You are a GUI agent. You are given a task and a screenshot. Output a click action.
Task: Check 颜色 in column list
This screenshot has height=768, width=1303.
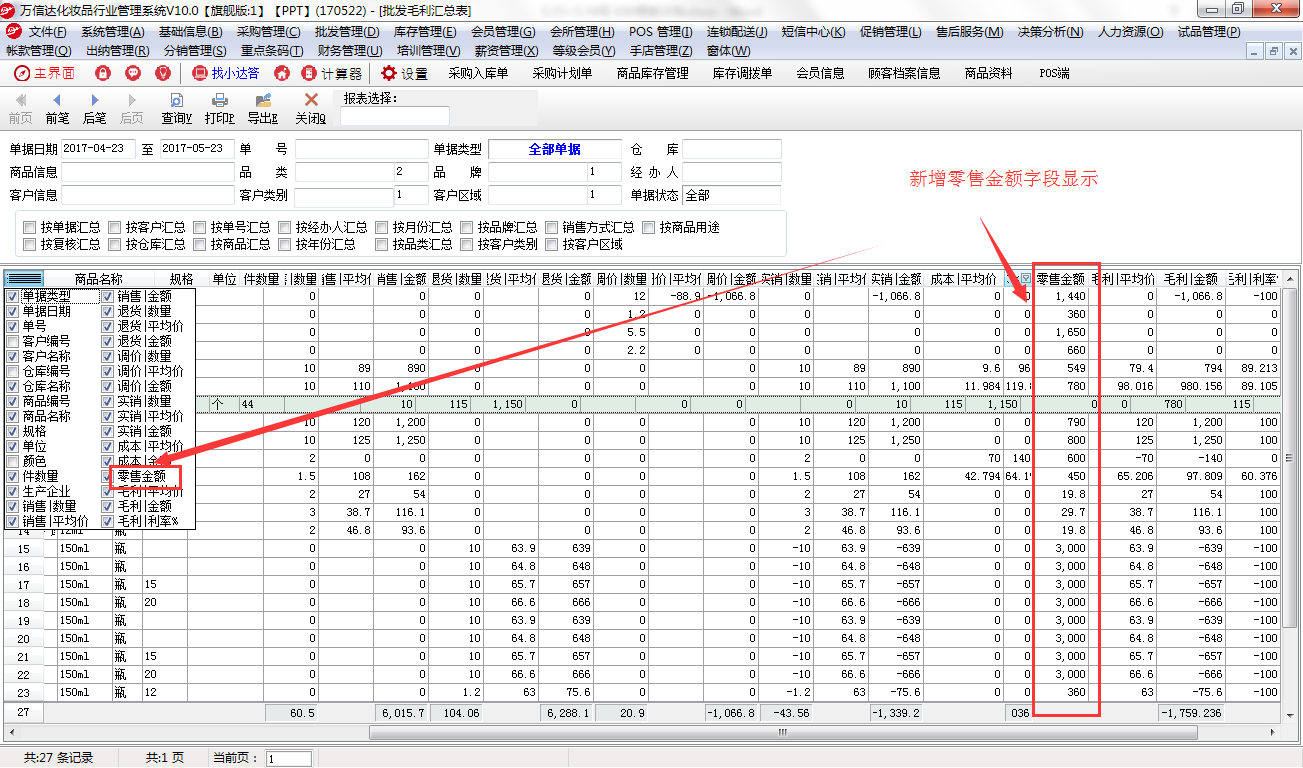coord(13,462)
